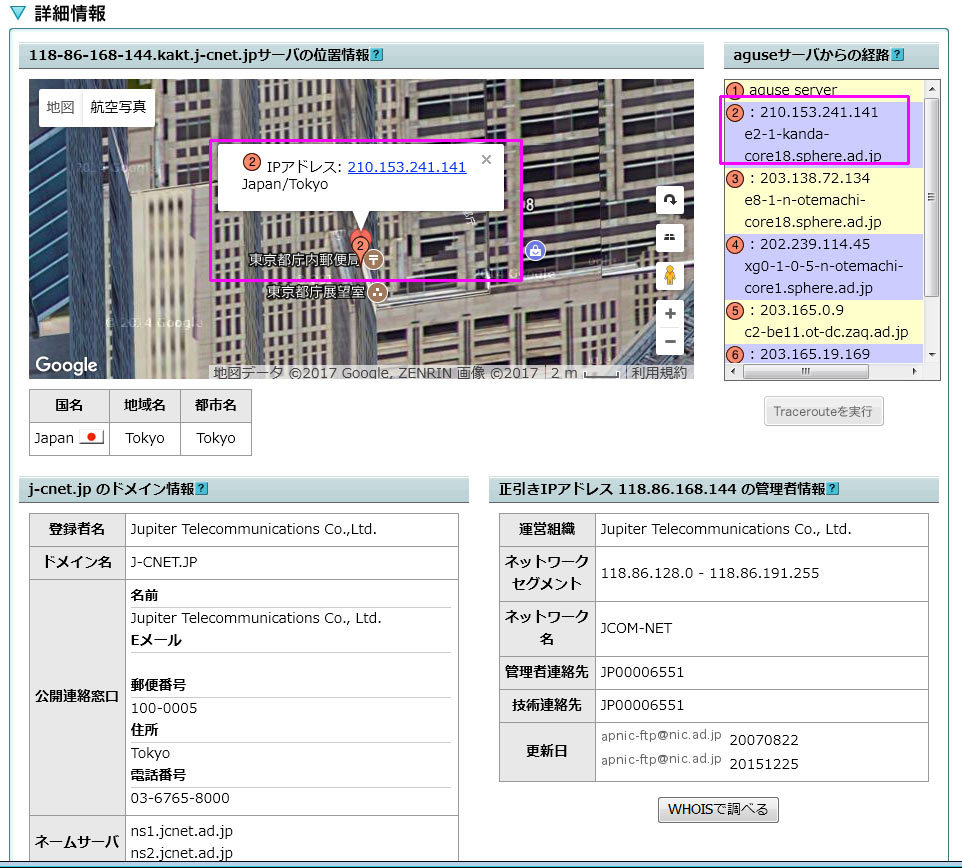Open the map 利用規約 link
This screenshot has width=962, height=868.
(x=659, y=372)
